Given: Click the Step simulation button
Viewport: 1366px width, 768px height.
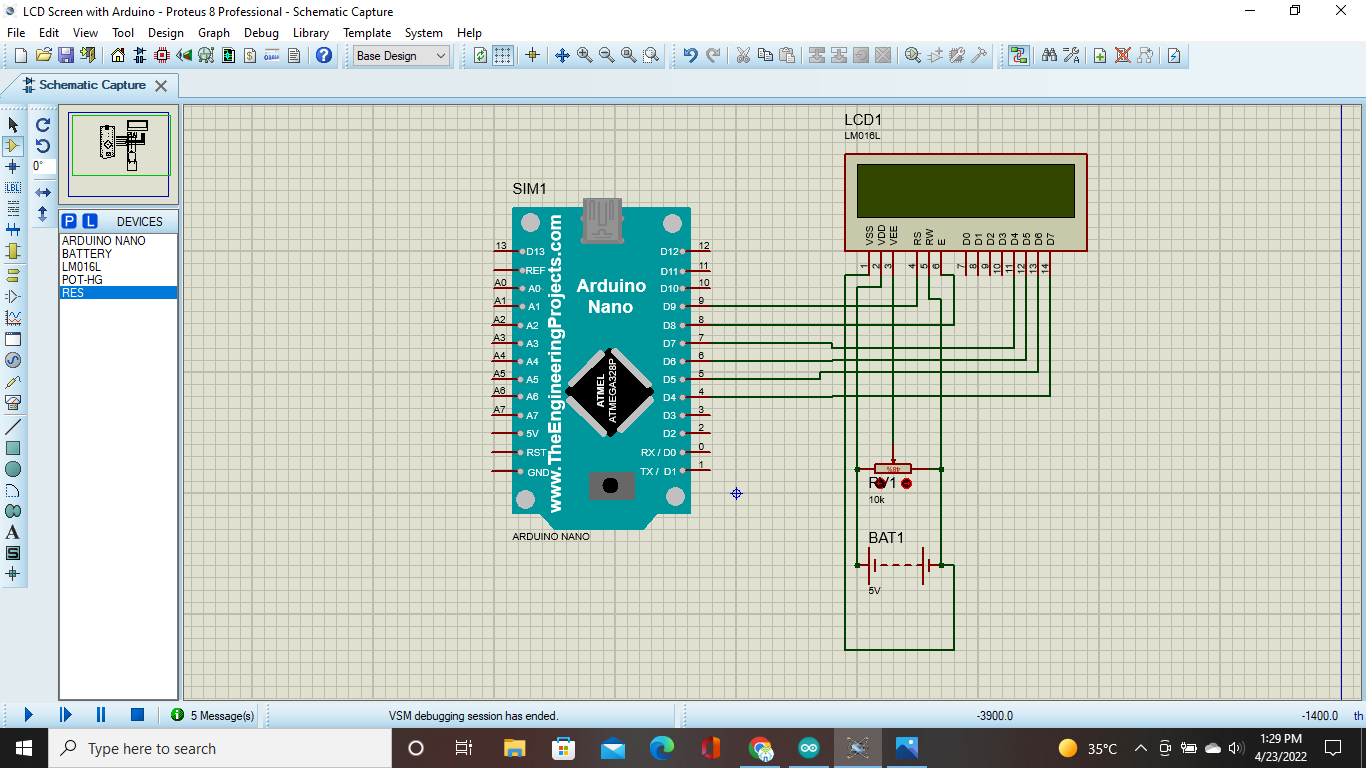Looking at the screenshot, I should point(65,715).
